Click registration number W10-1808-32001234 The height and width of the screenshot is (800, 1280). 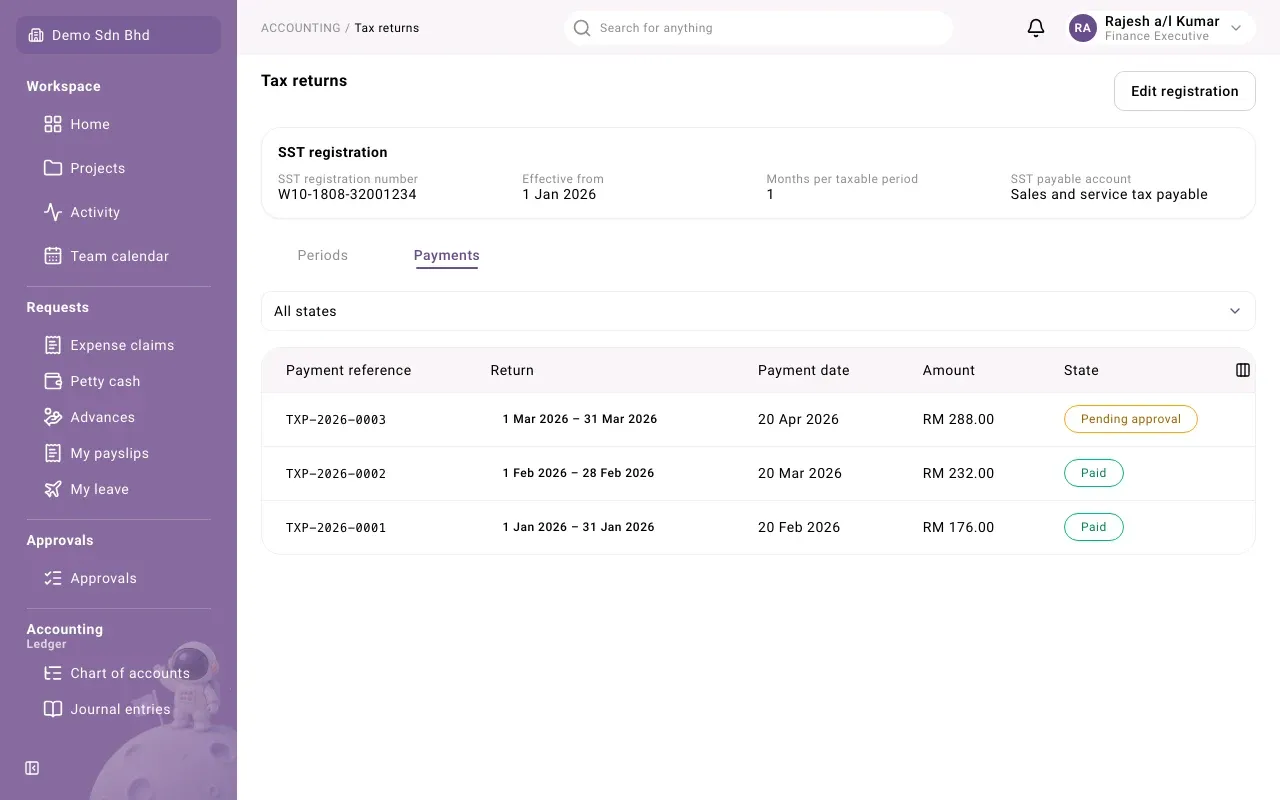tap(347, 194)
